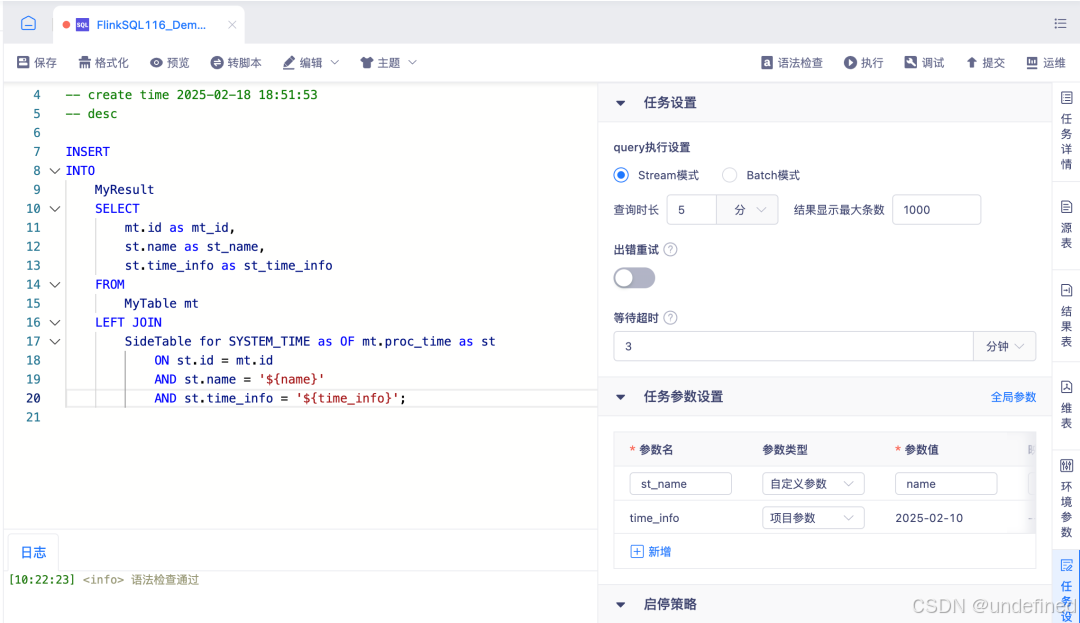Collapse the 任务设置 section

[x=621, y=103]
